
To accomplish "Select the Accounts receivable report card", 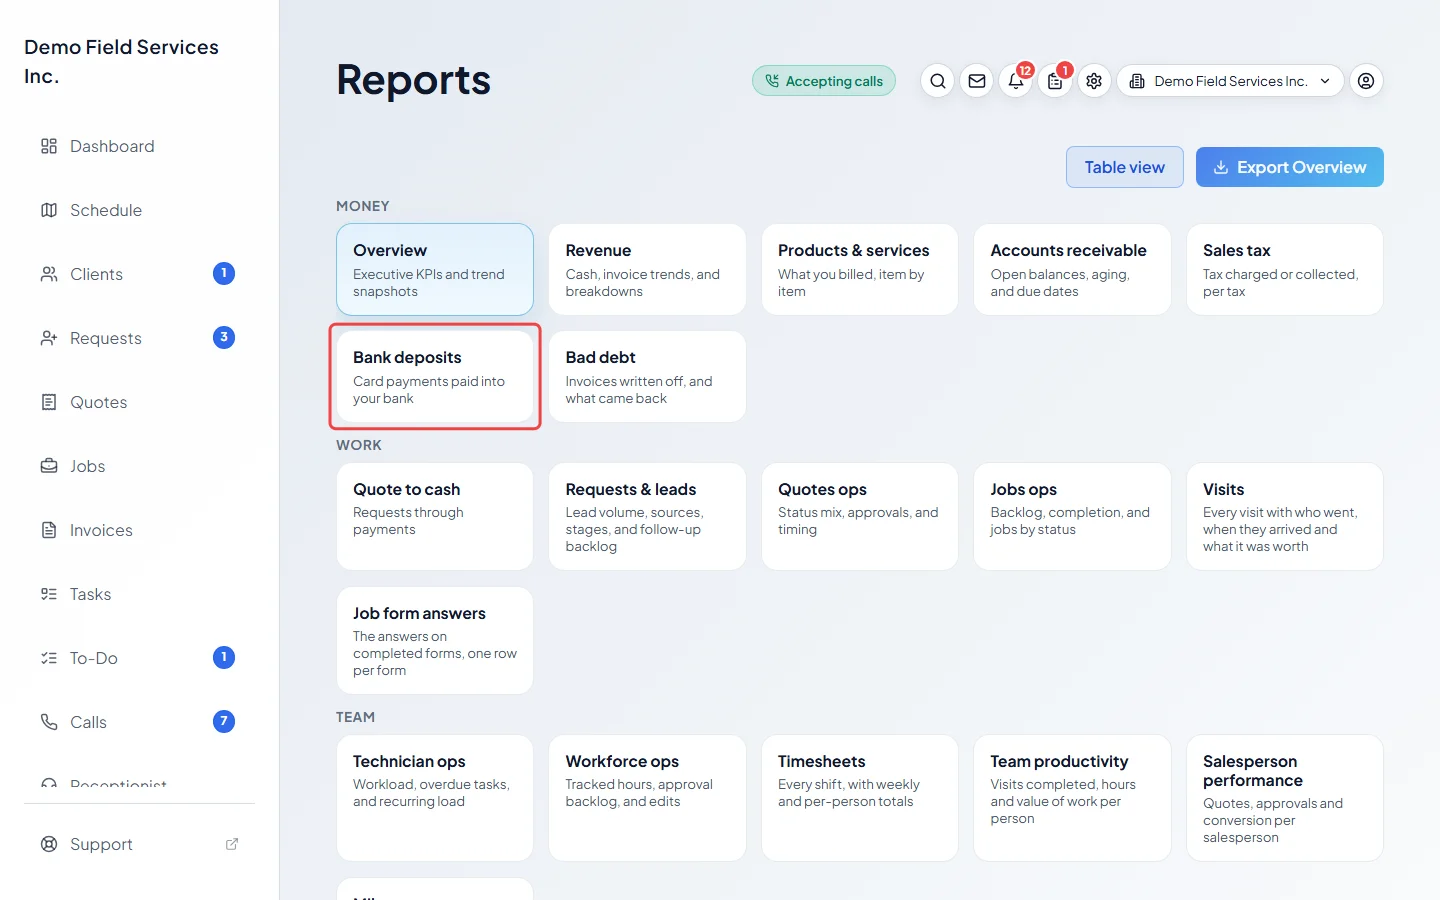I will [1072, 269].
